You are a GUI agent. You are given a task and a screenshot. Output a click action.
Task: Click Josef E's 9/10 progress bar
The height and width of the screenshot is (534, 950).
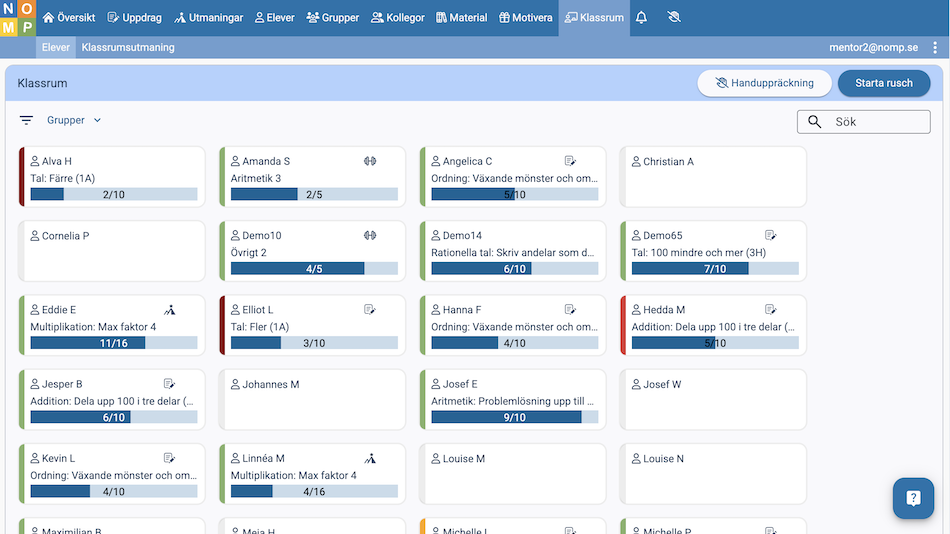pyautogui.click(x=514, y=417)
